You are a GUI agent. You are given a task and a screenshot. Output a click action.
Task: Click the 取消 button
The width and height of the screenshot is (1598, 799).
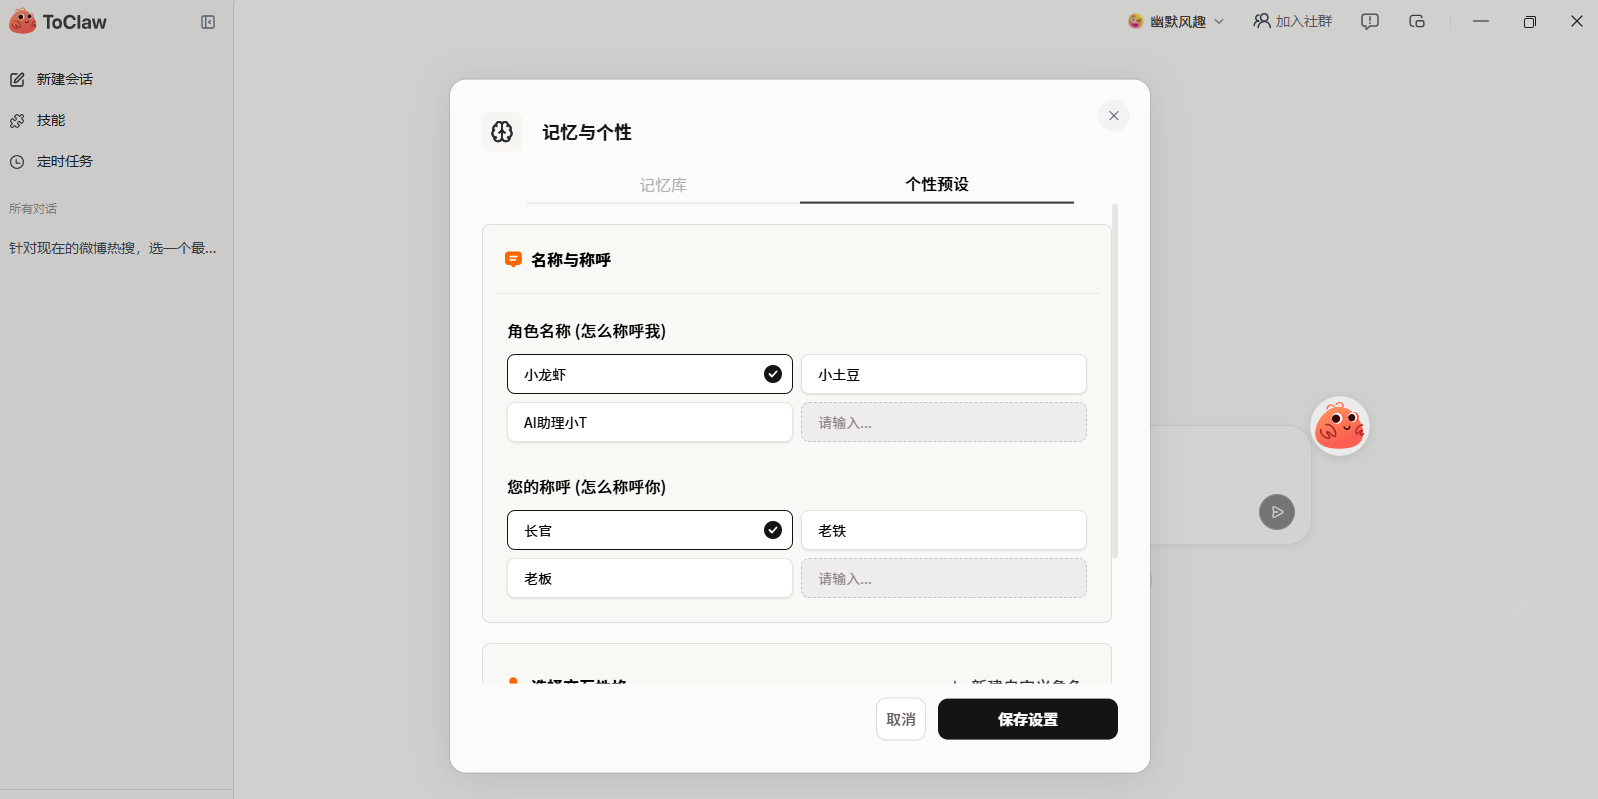pos(900,719)
